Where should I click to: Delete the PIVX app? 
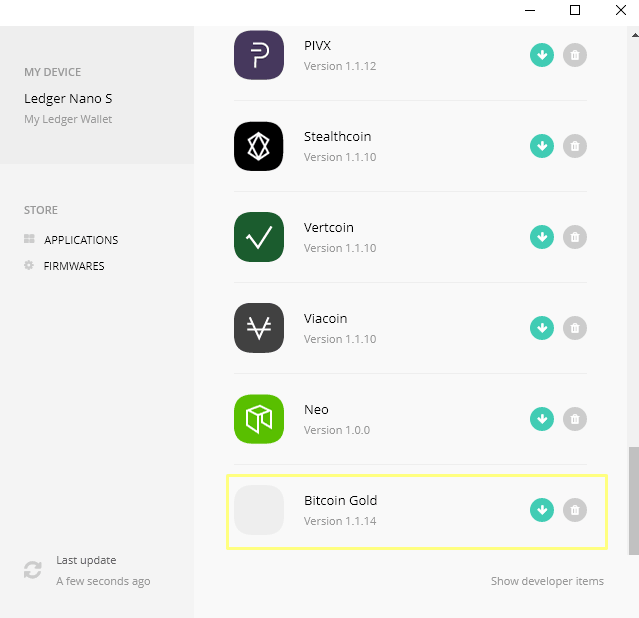574,55
